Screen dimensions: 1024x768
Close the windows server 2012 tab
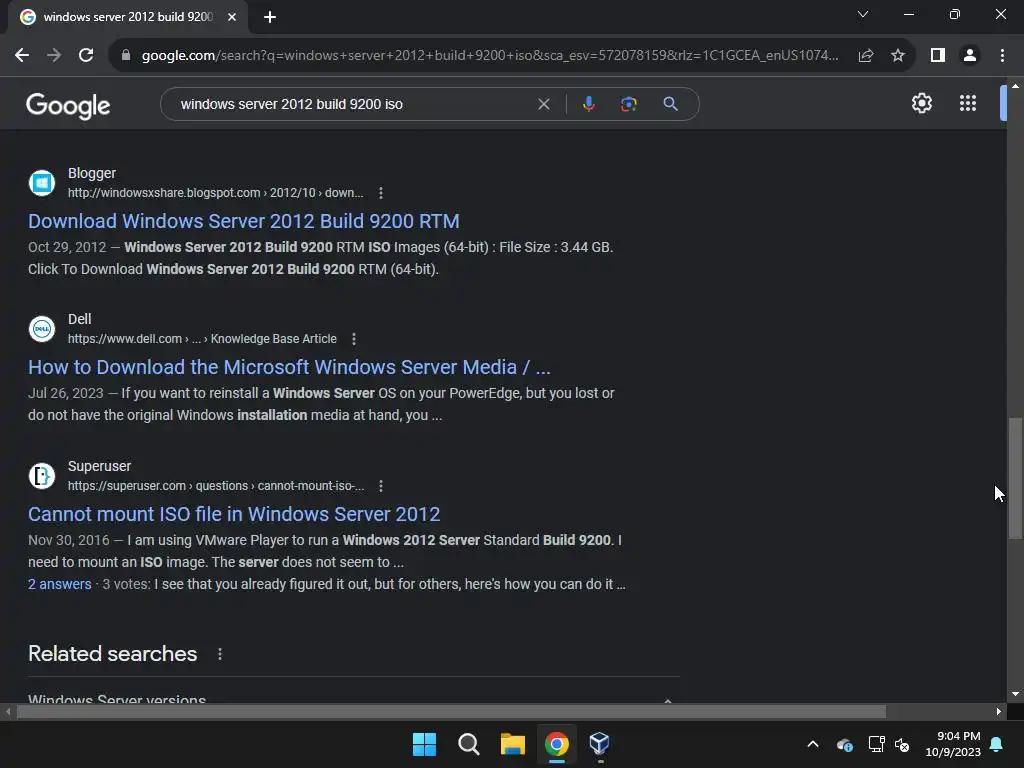(232, 17)
